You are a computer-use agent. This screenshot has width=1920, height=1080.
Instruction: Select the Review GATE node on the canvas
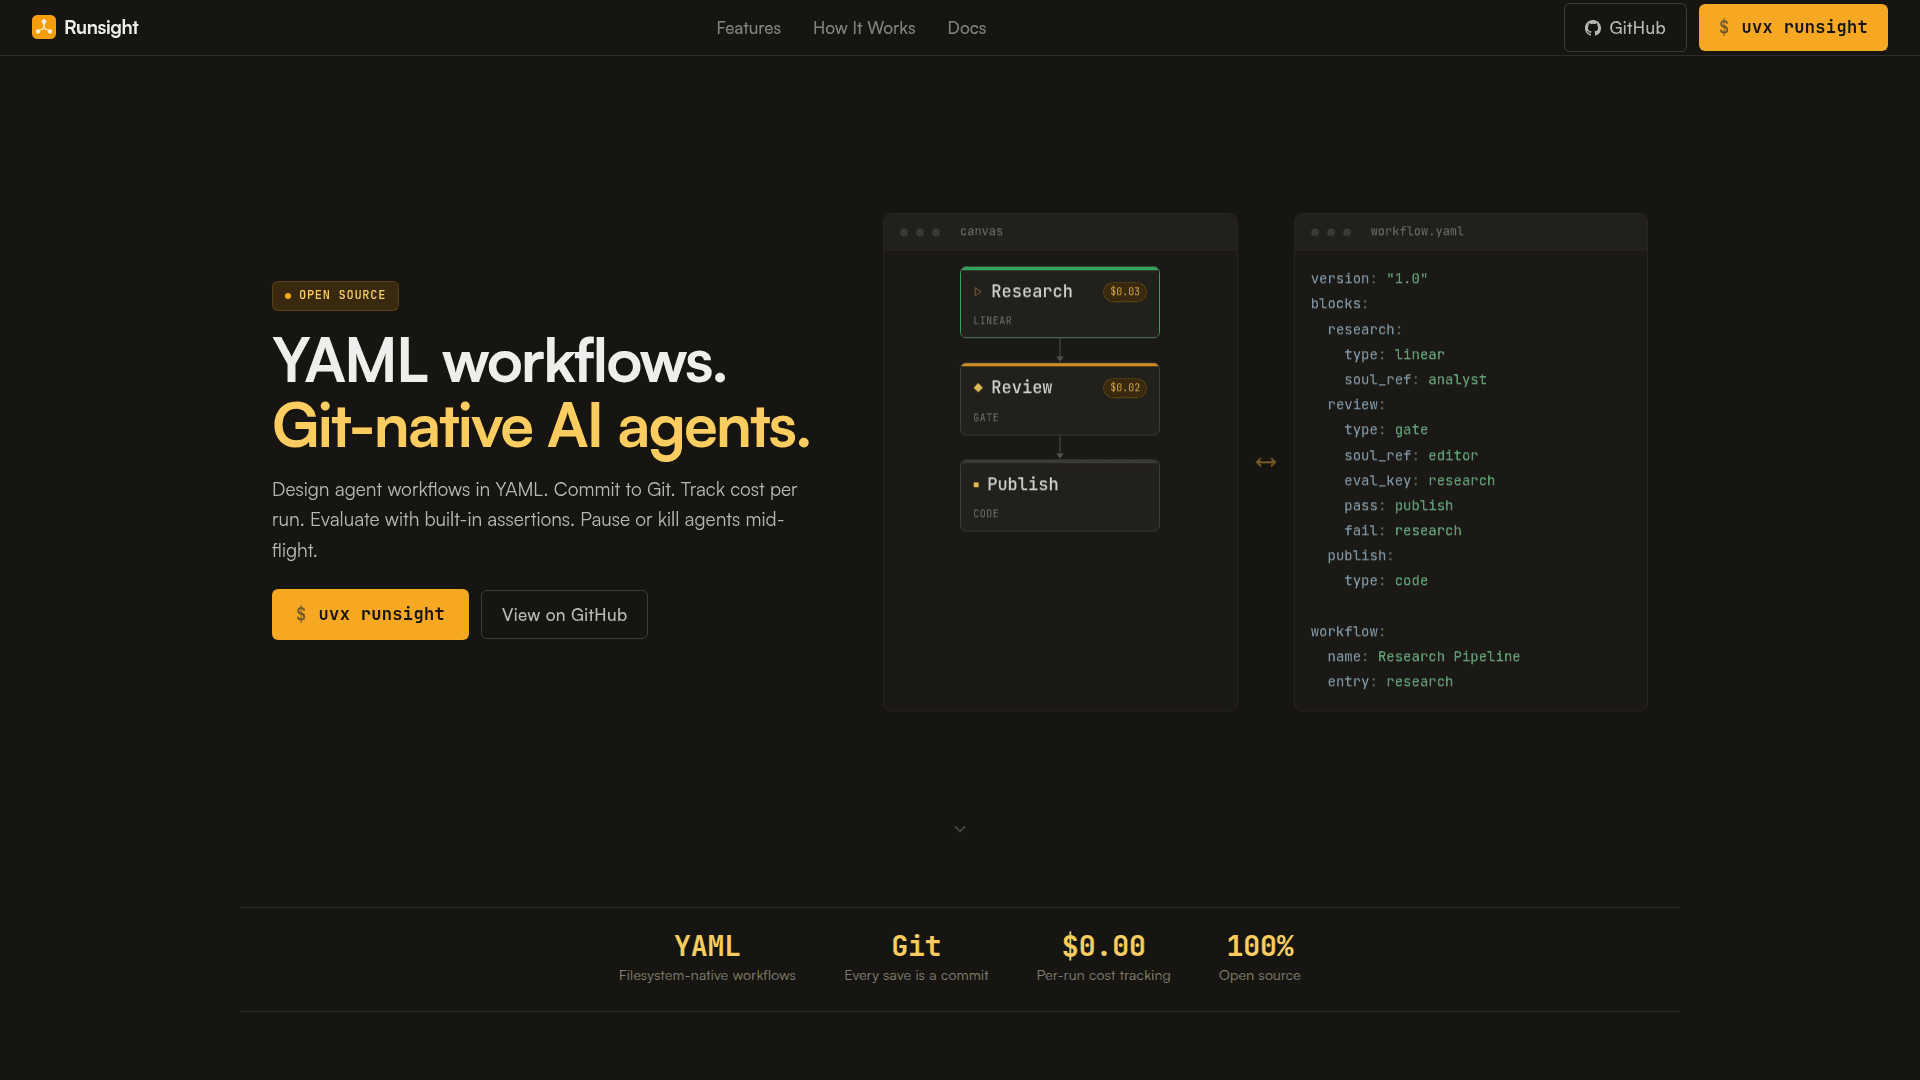1059,398
